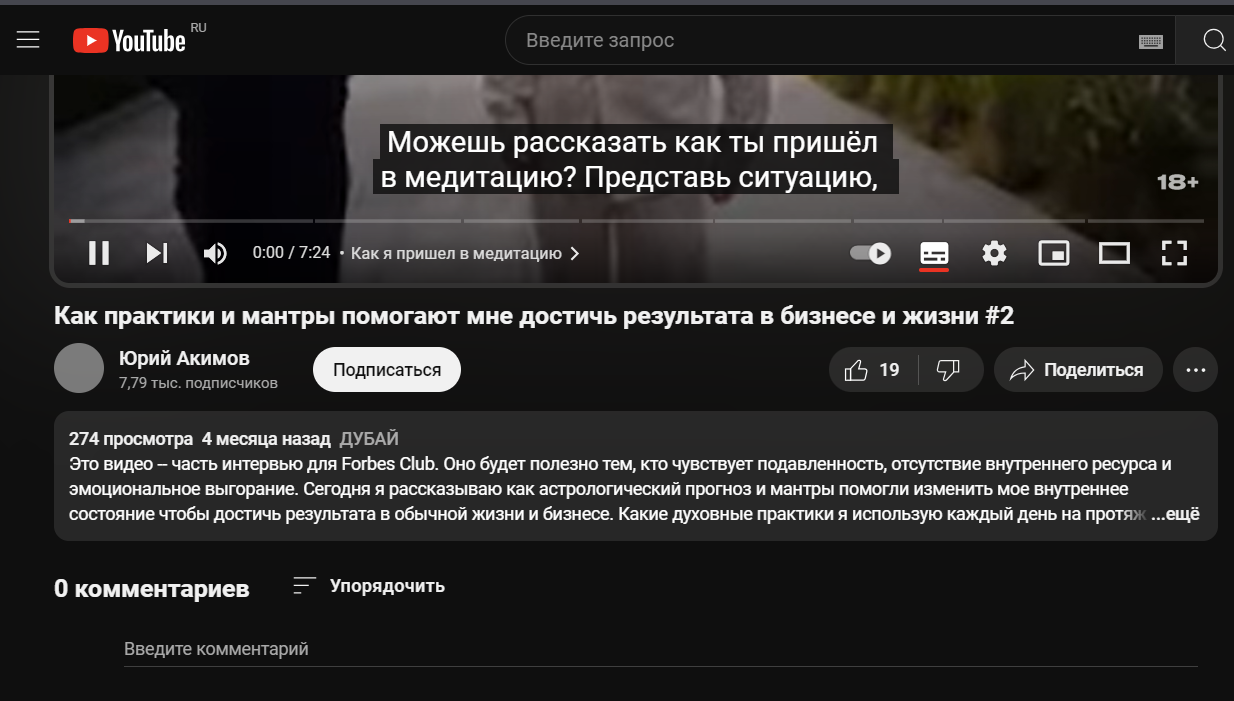
Task: Expand the chapter "Как я пришел в медитацию"
Action: (465, 254)
